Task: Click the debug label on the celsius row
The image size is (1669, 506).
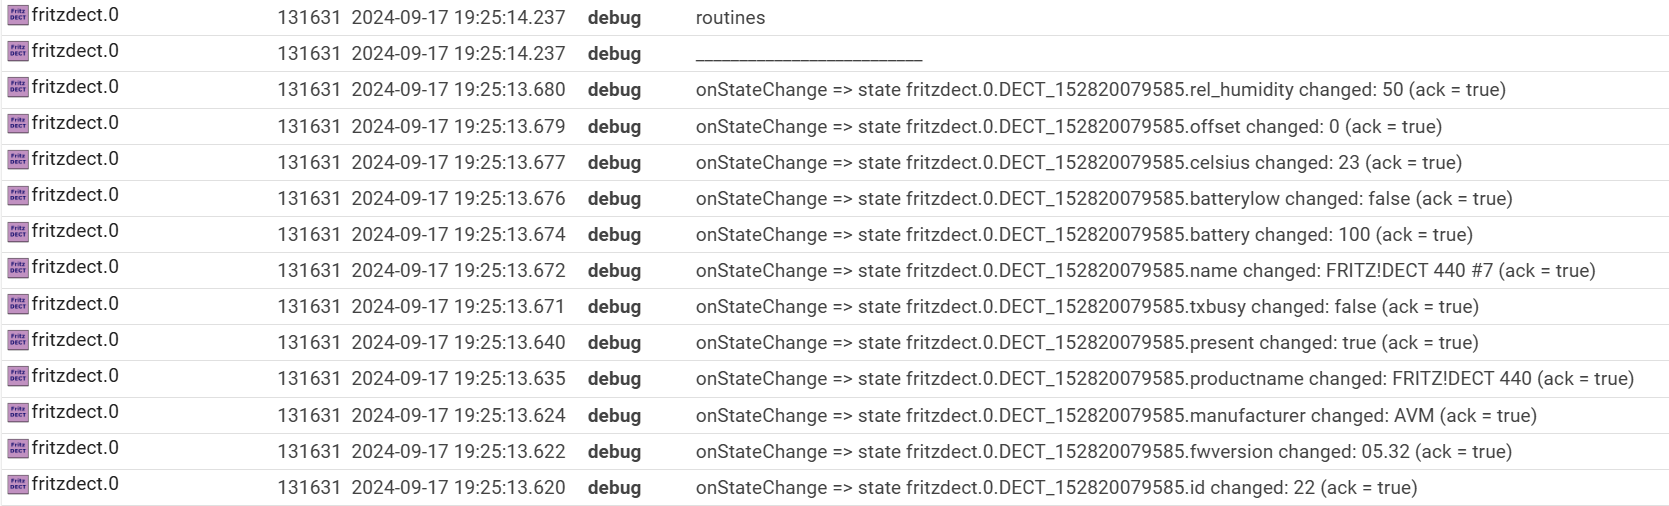Action: (x=614, y=162)
